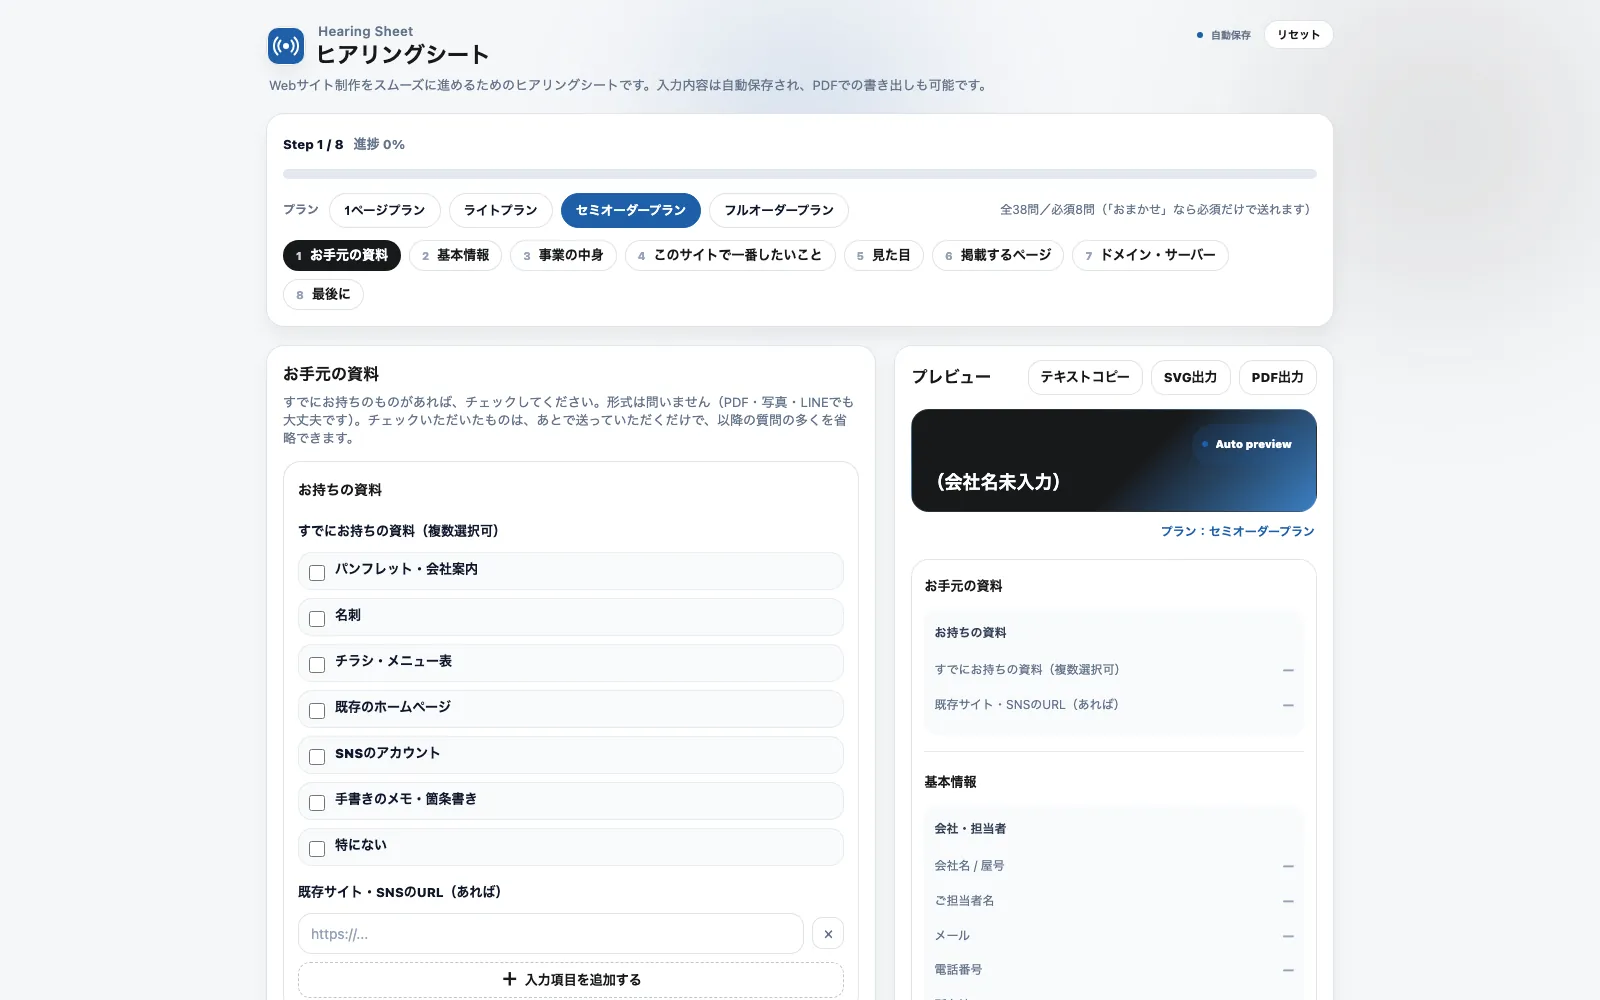Click the リセット button
1600x1000 pixels.
point(1298,35)
